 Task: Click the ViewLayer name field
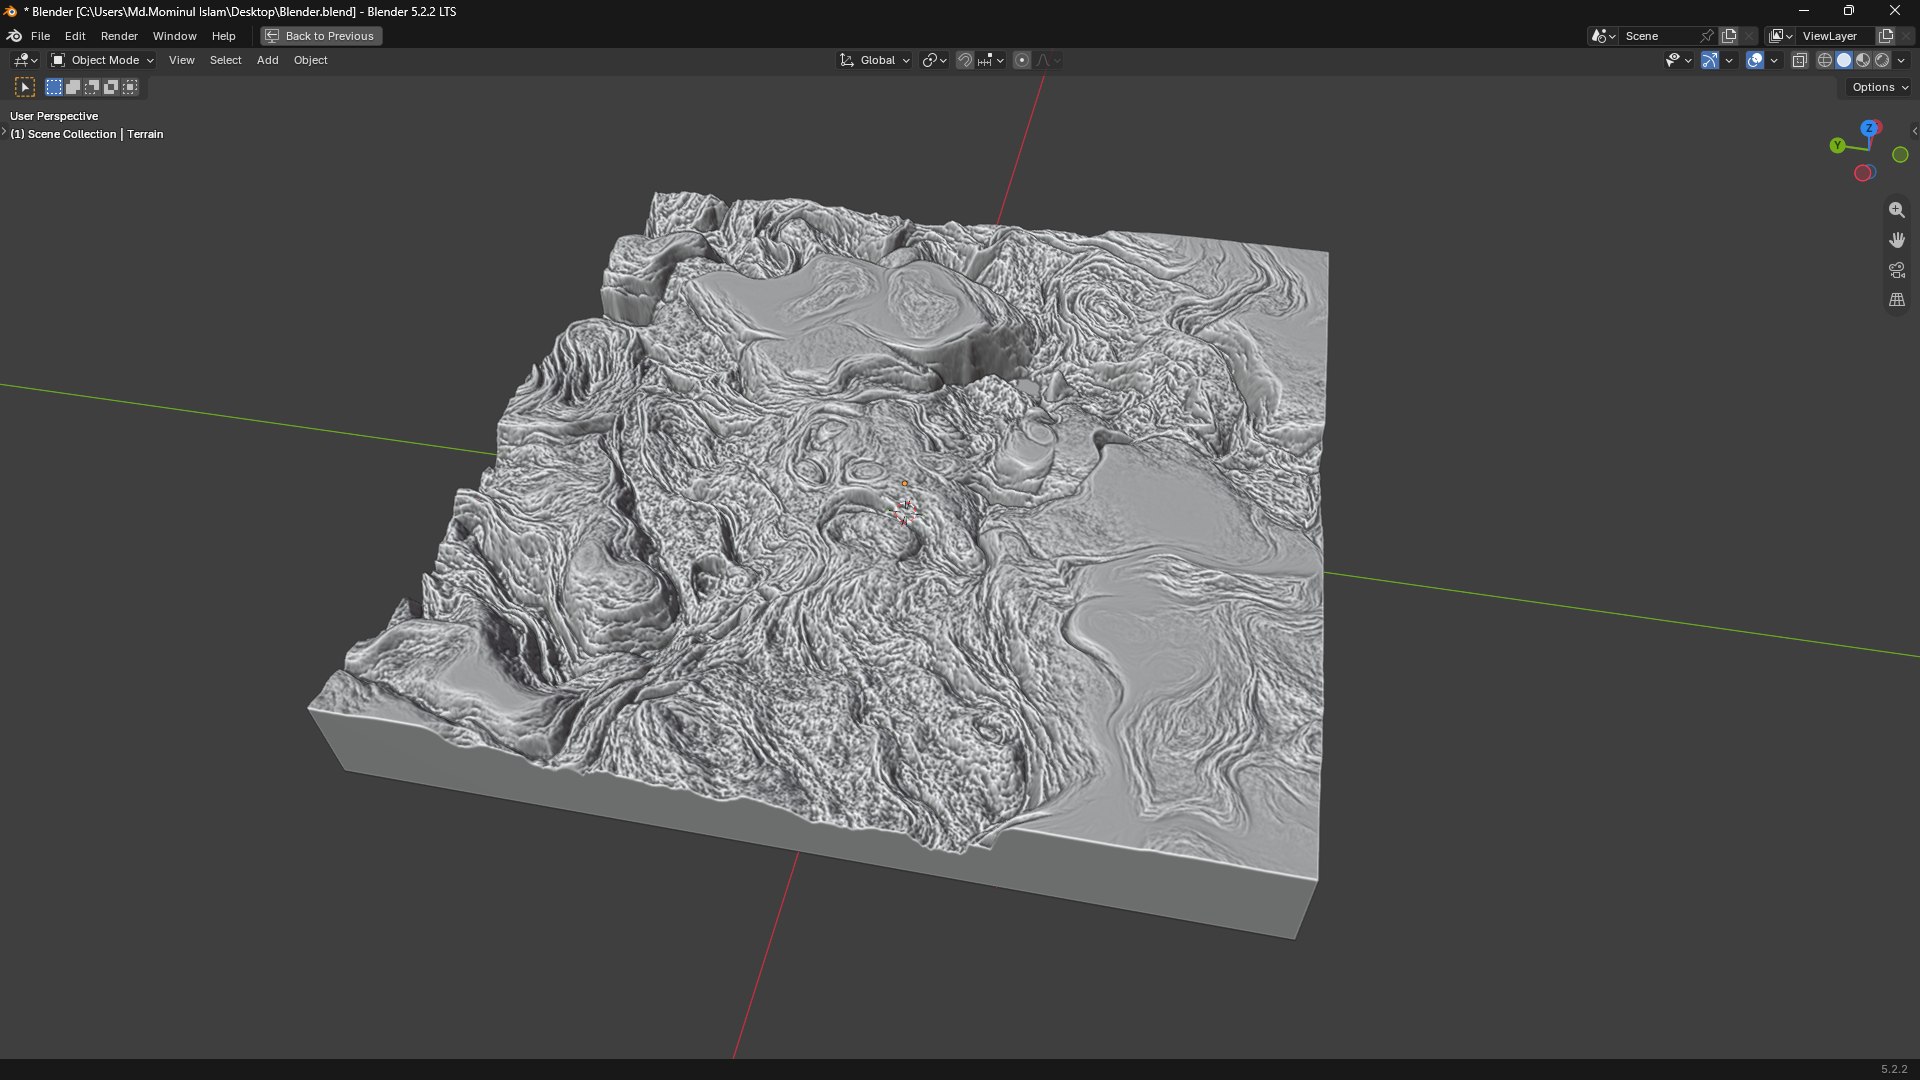[x=1835, y=36]
